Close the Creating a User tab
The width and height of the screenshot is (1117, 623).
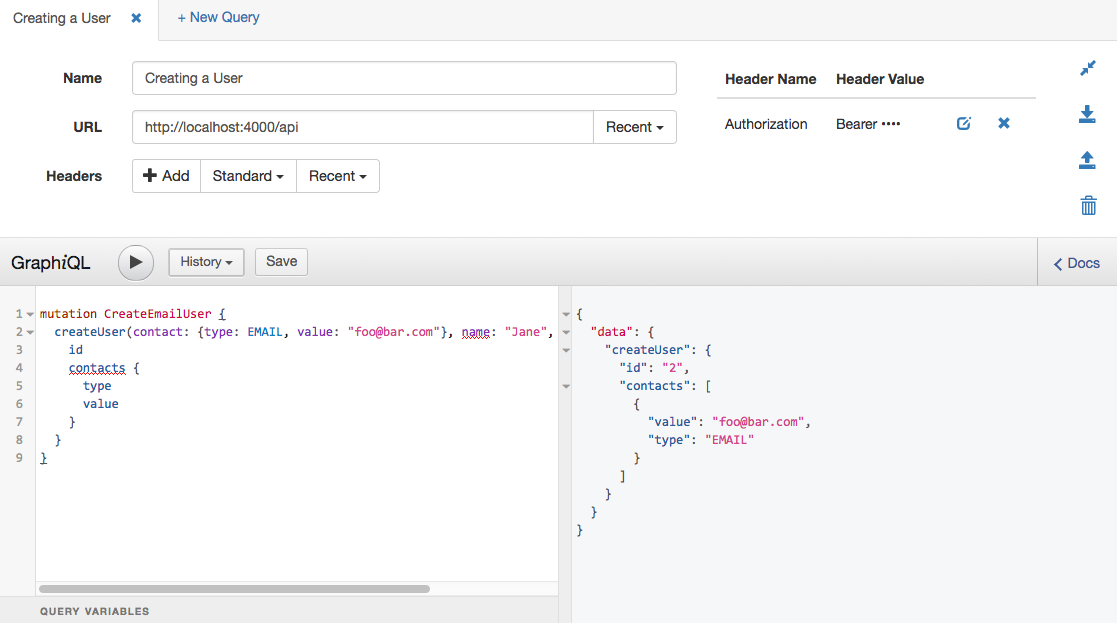[x=137, y=18]
